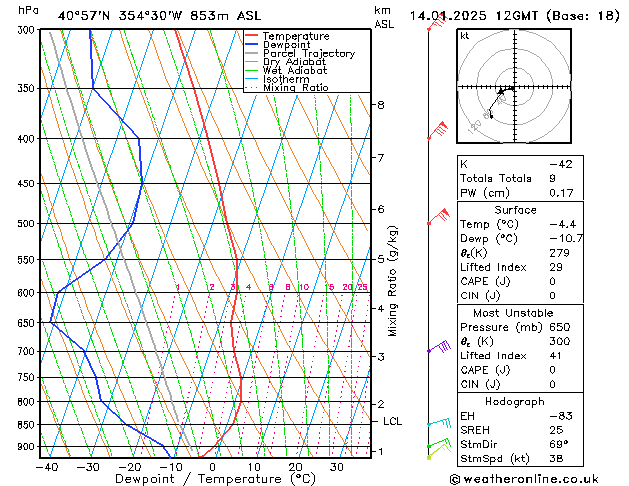Click the EH value -83

tap(560, 416)
